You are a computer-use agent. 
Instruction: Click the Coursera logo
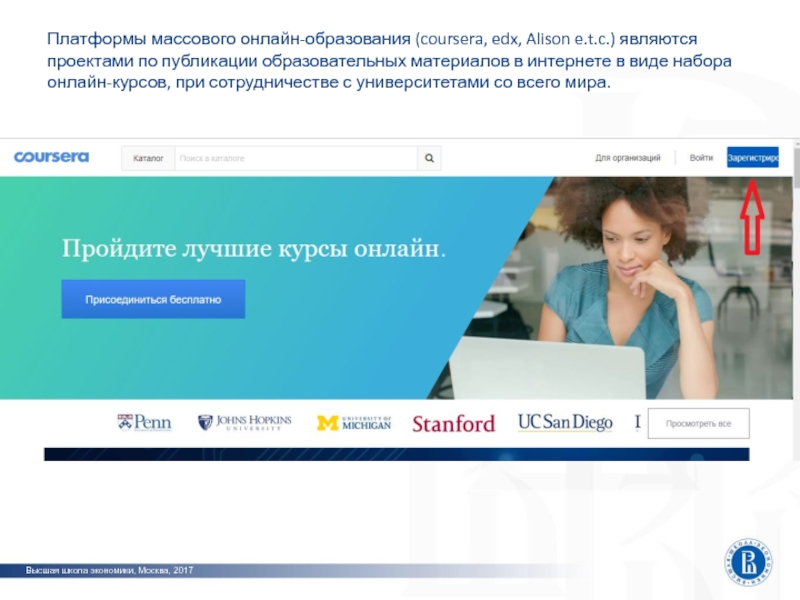pos(51,157)
